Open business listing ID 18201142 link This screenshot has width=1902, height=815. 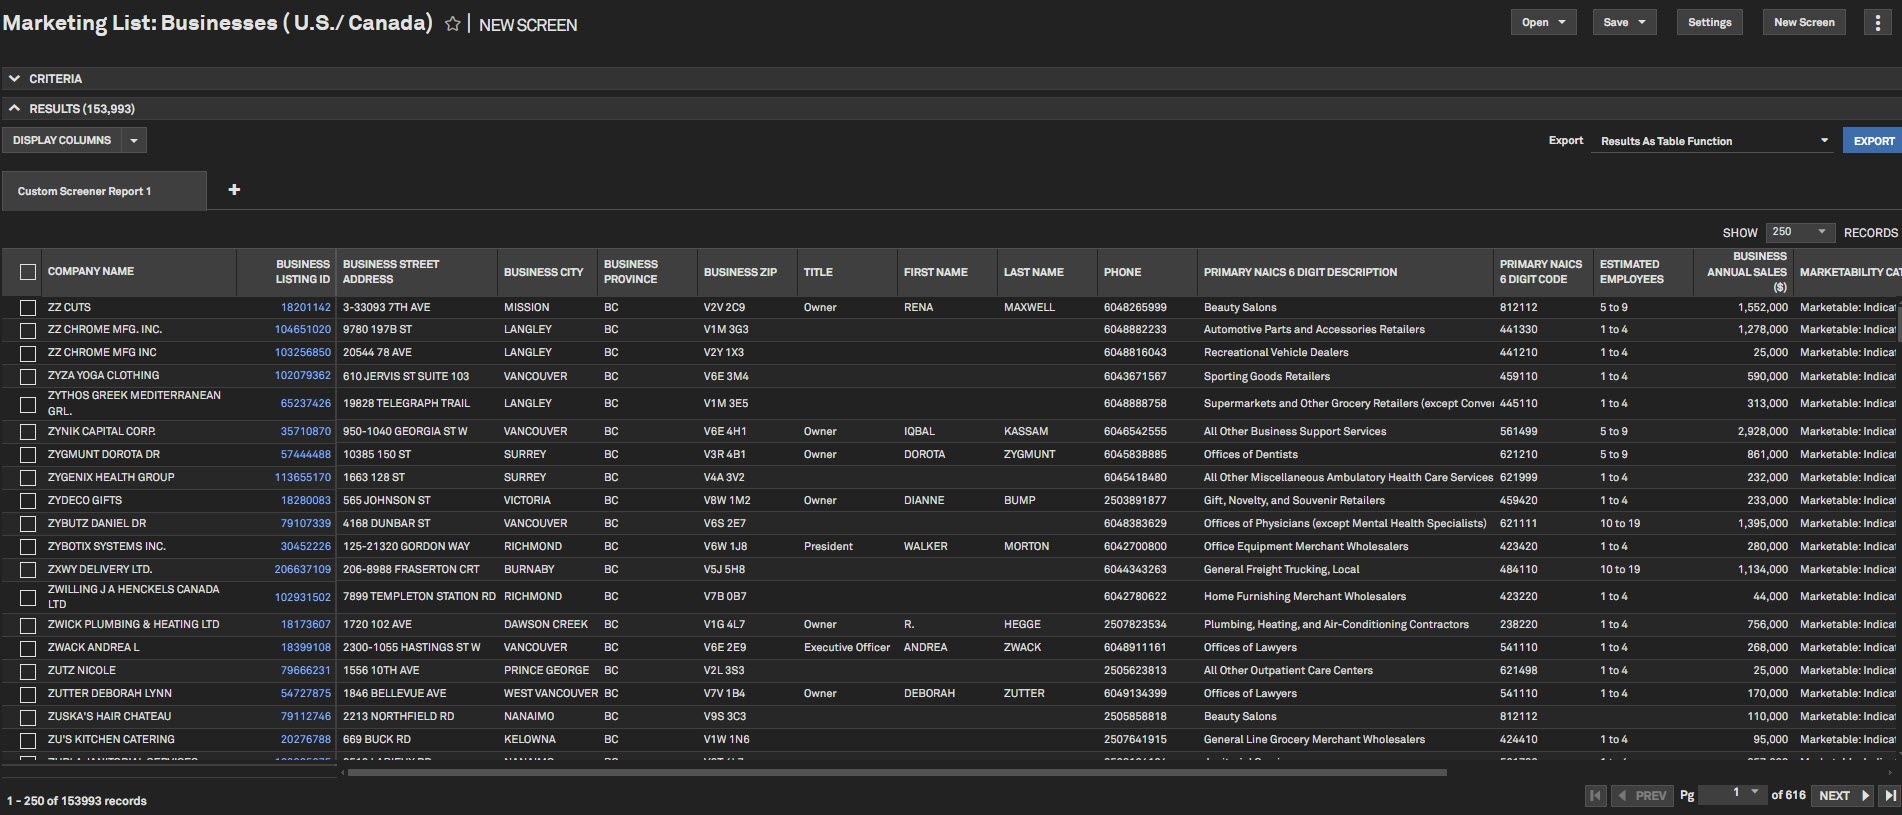click(x=305, y=308)
